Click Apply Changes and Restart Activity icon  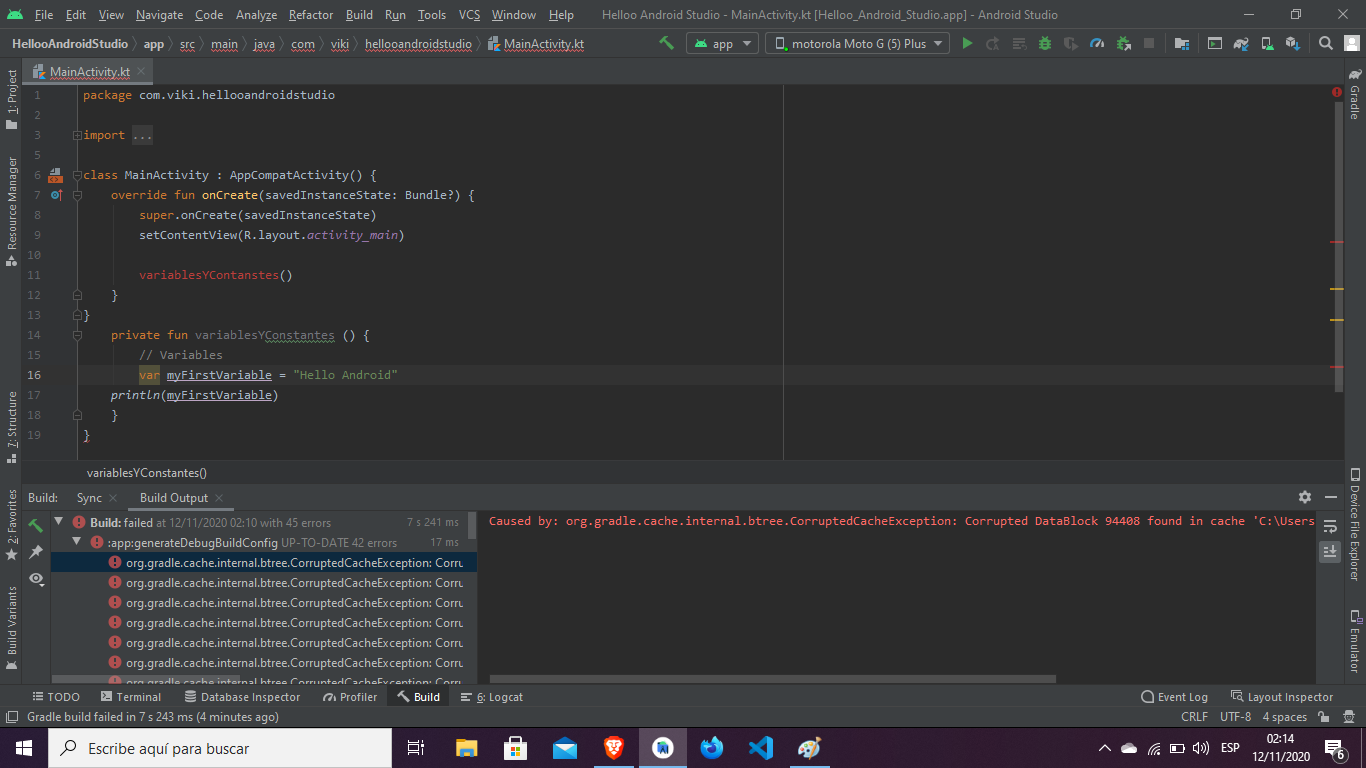click(993, 43)
